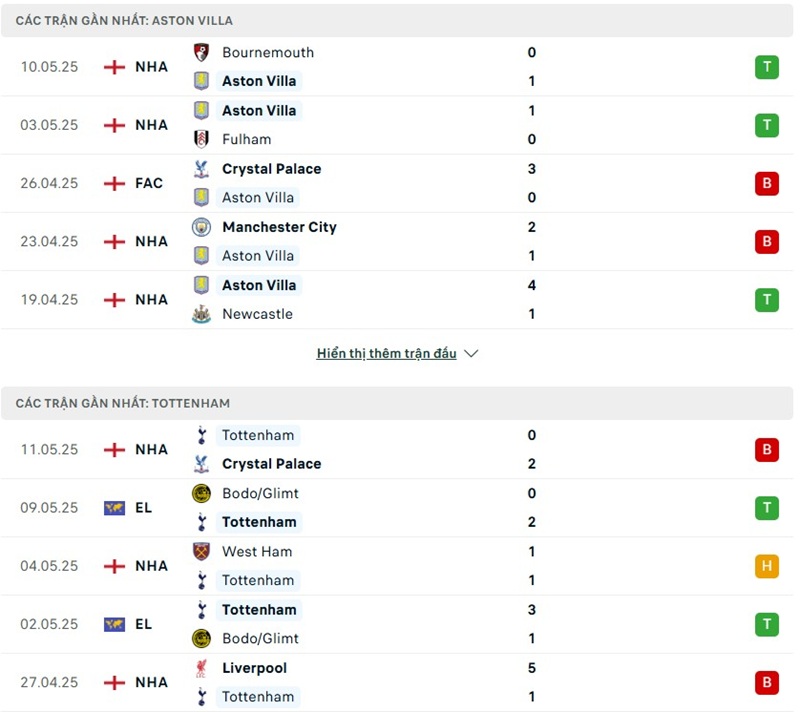Screen dimensions: 800x712
Task: Click the Liverpool club crest icon
Action: coord(201,668)
